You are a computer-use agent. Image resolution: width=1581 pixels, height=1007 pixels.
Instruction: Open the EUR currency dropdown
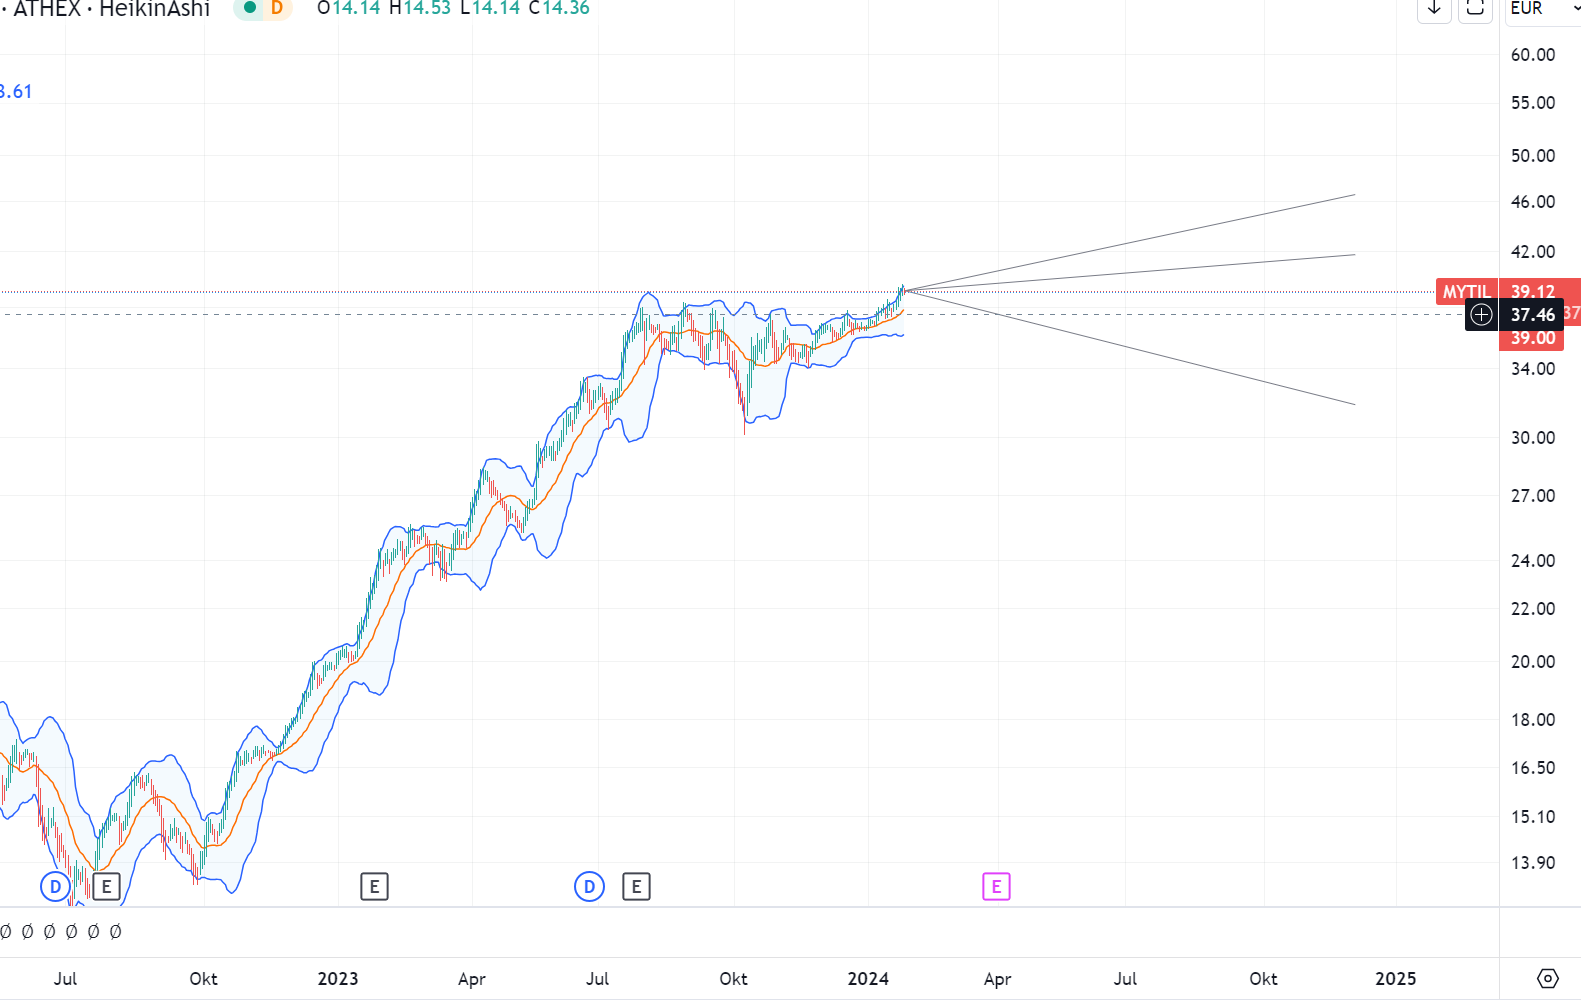click(1541, 9)
